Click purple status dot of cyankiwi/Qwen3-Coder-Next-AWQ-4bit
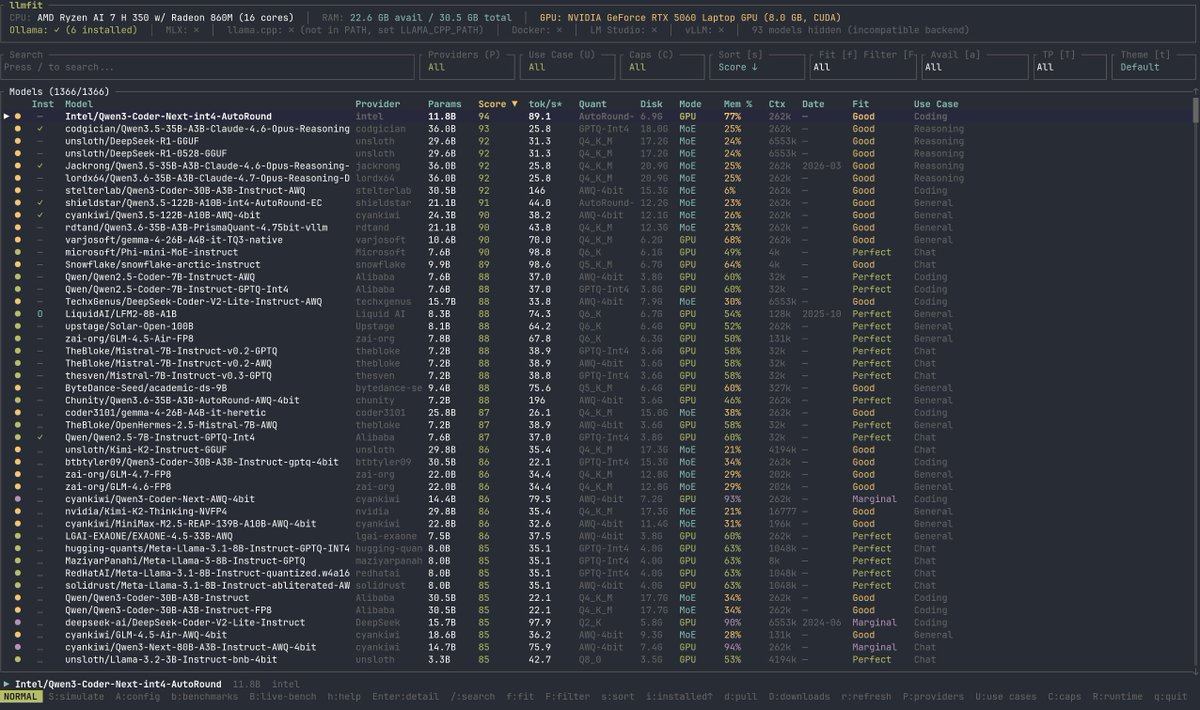1200x710 pixels. (17, 499)
